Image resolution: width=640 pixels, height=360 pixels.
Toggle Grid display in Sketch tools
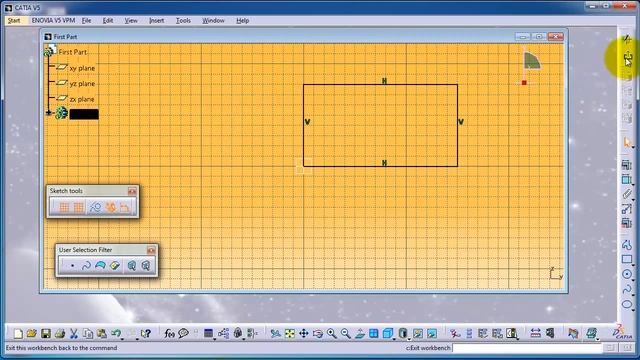[64, 207]
